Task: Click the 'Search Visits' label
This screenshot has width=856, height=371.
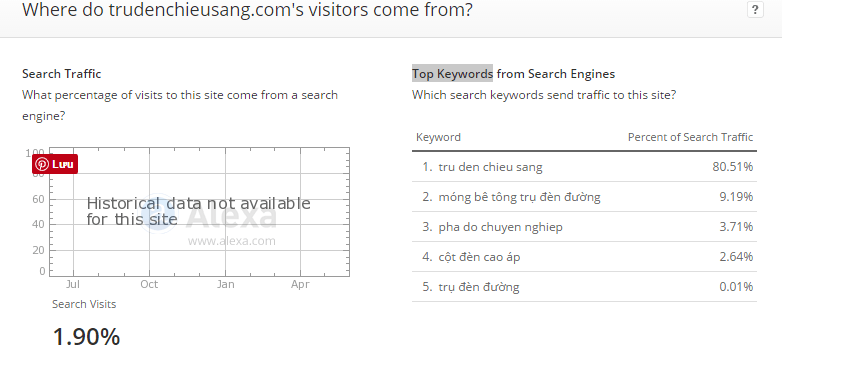Action: [x=84, y=304]
